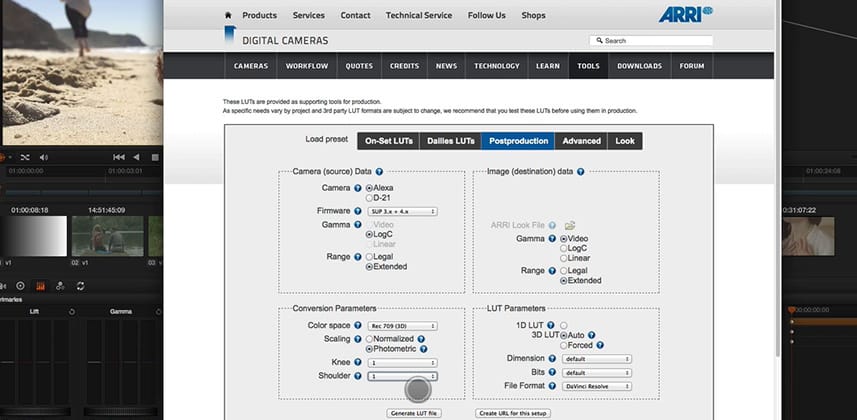Open help icon next to Scaling
This screenshot has height=420, width=857.
tap(357, 339)
